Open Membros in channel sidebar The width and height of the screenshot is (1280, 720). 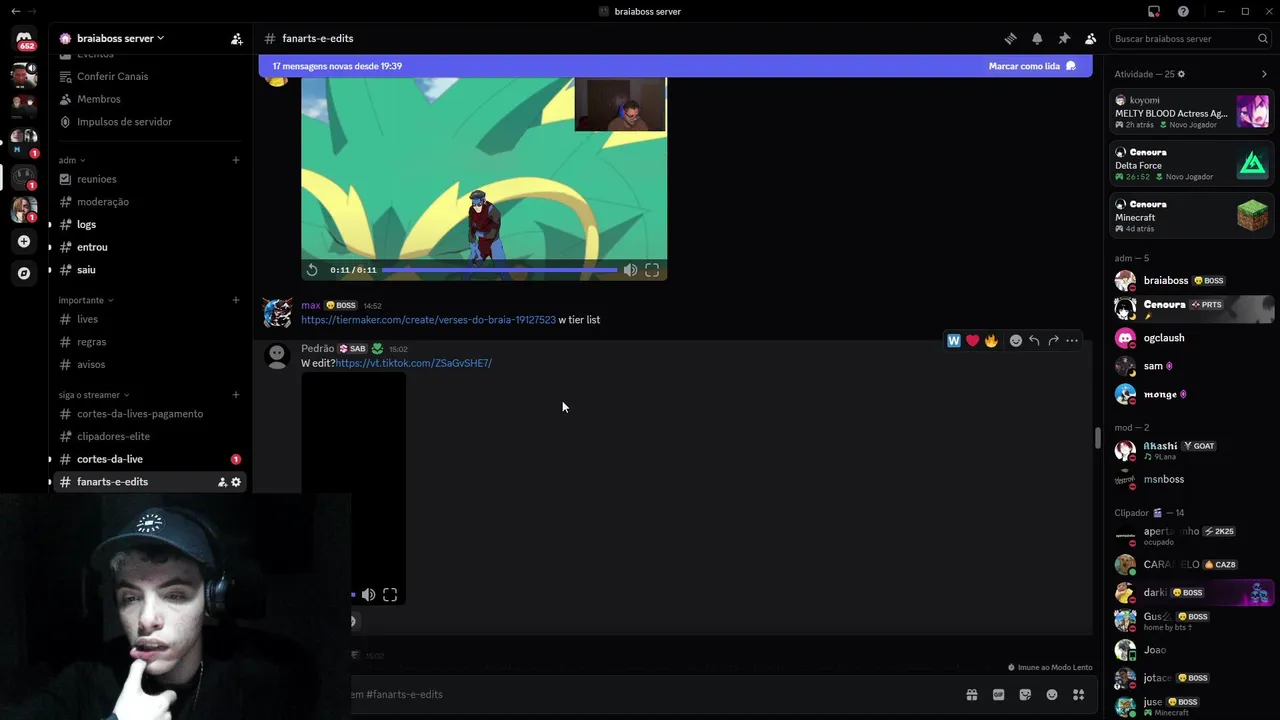pos(148,99)
